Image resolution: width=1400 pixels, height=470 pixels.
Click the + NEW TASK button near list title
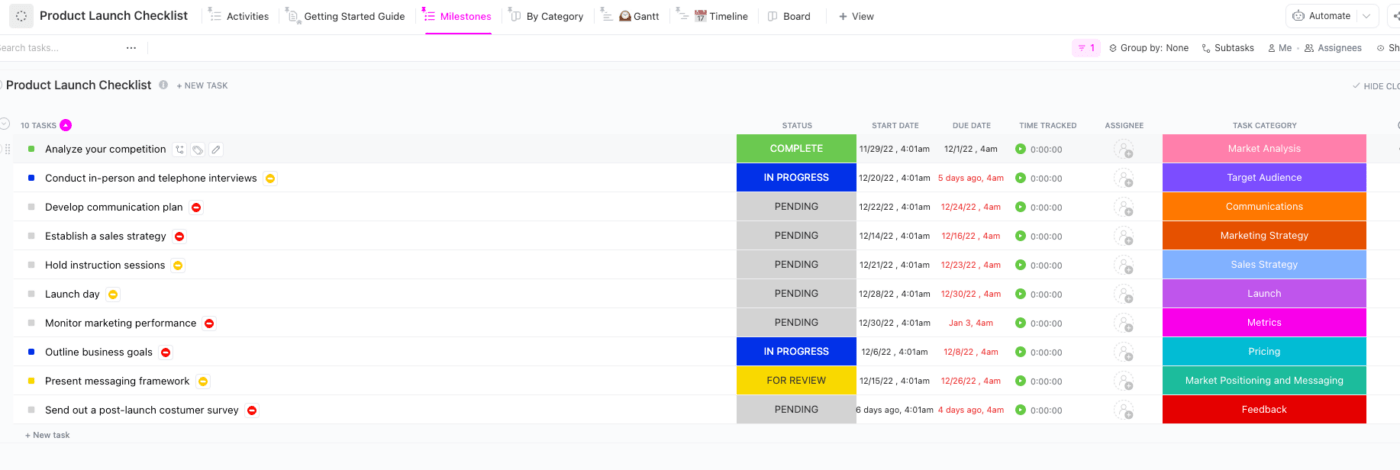tap(202, 86)
